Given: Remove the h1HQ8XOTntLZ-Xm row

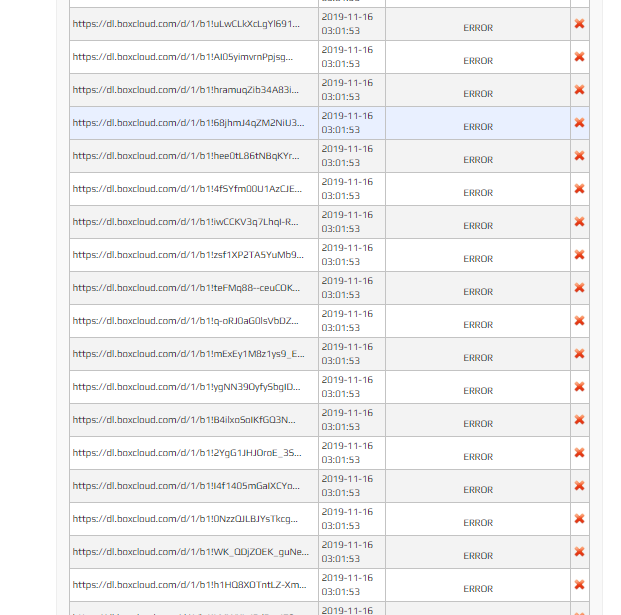Looking at the screenshot, I should pos(579,585).
